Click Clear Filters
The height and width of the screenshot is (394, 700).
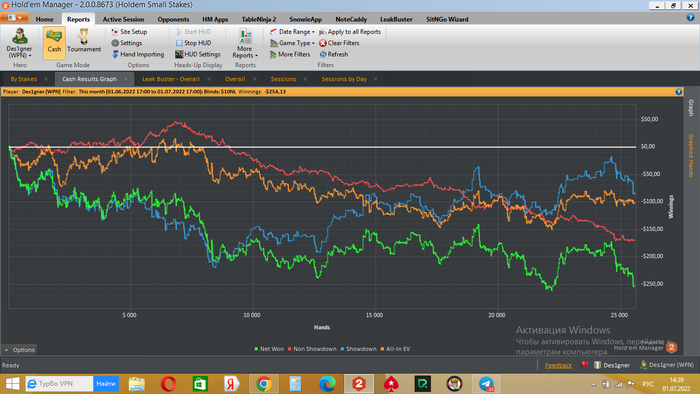[339, 43]
